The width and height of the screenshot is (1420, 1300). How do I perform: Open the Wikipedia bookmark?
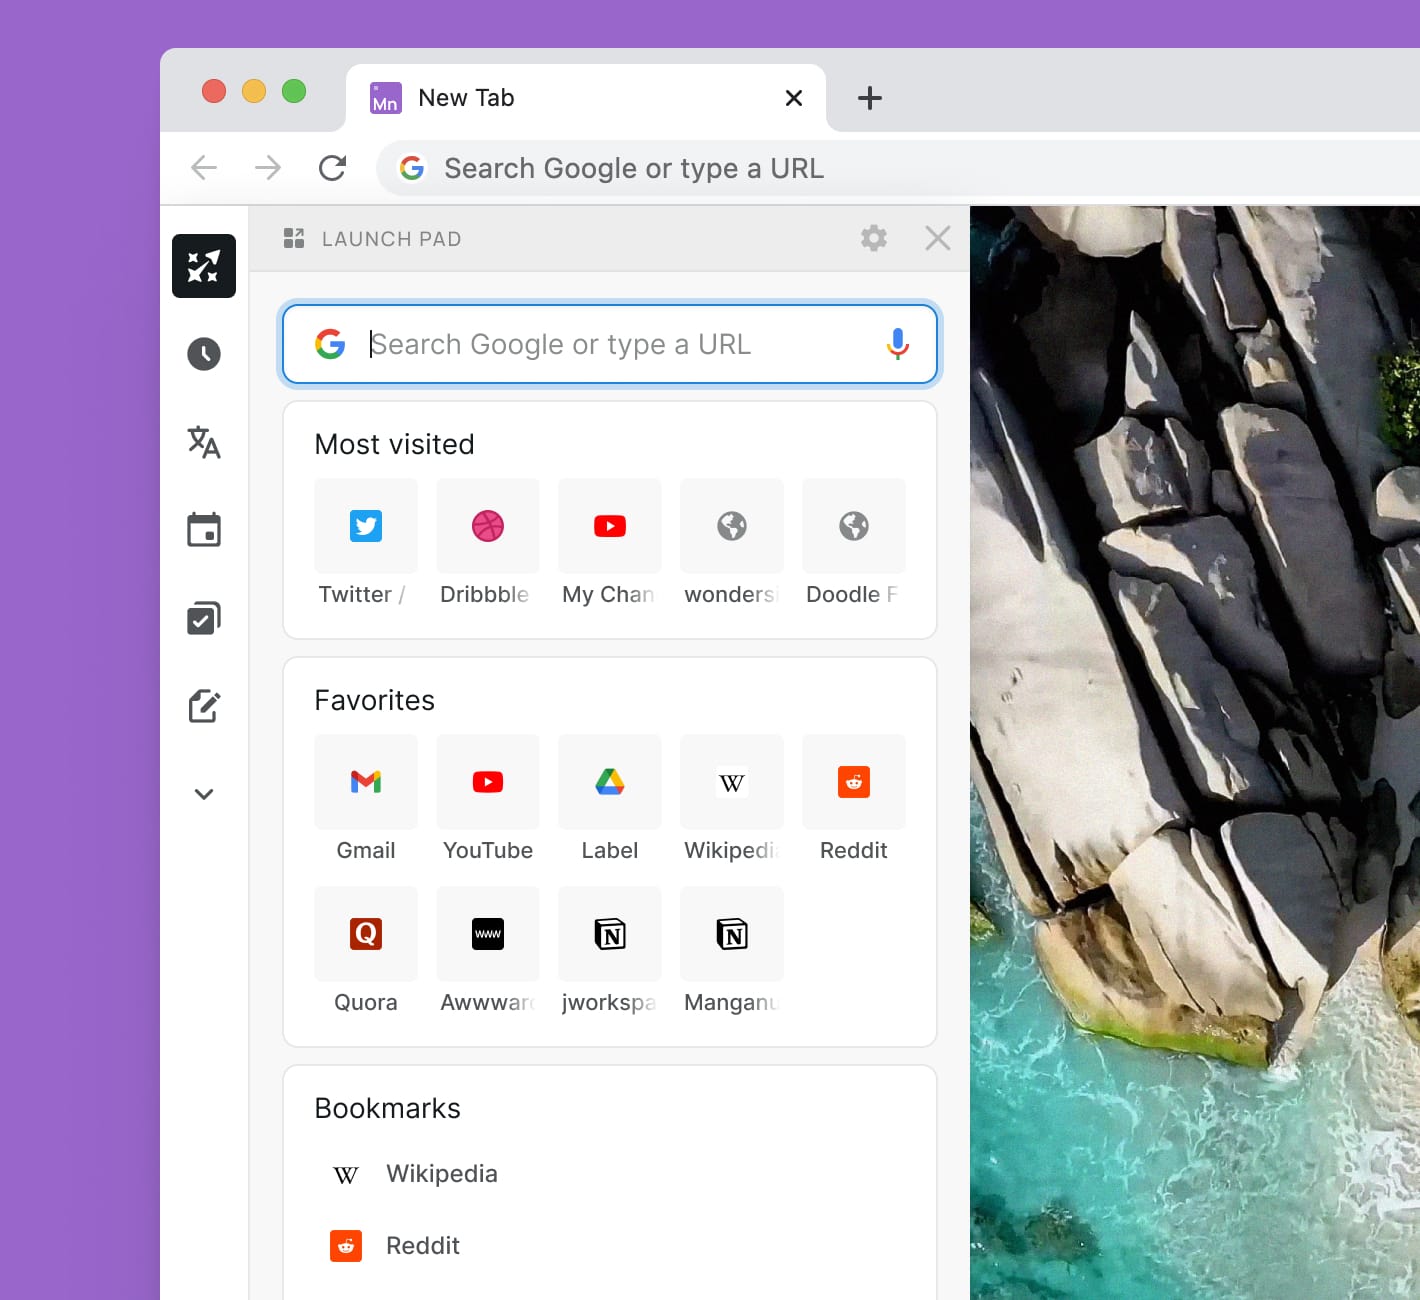(x=441, y=1173)
